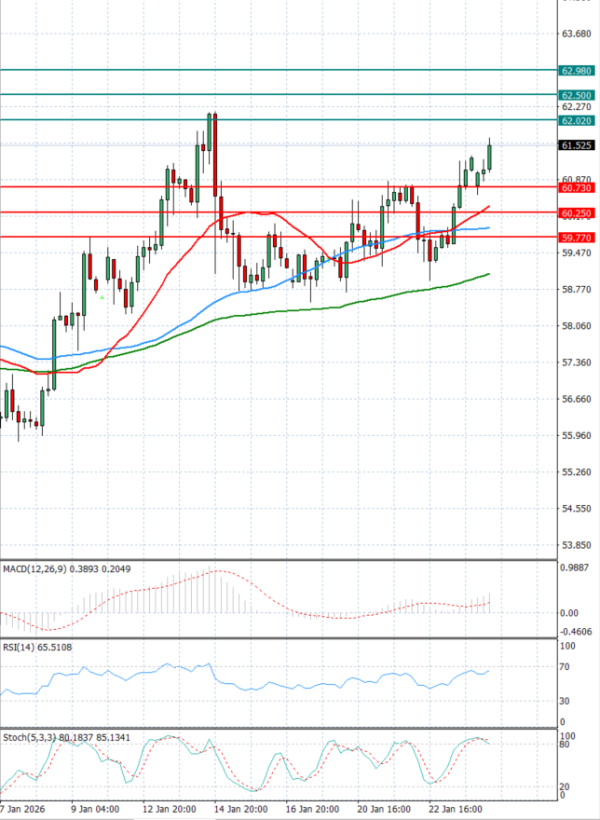
Task: Select the current price label 61.525
Action: [578, 145]
